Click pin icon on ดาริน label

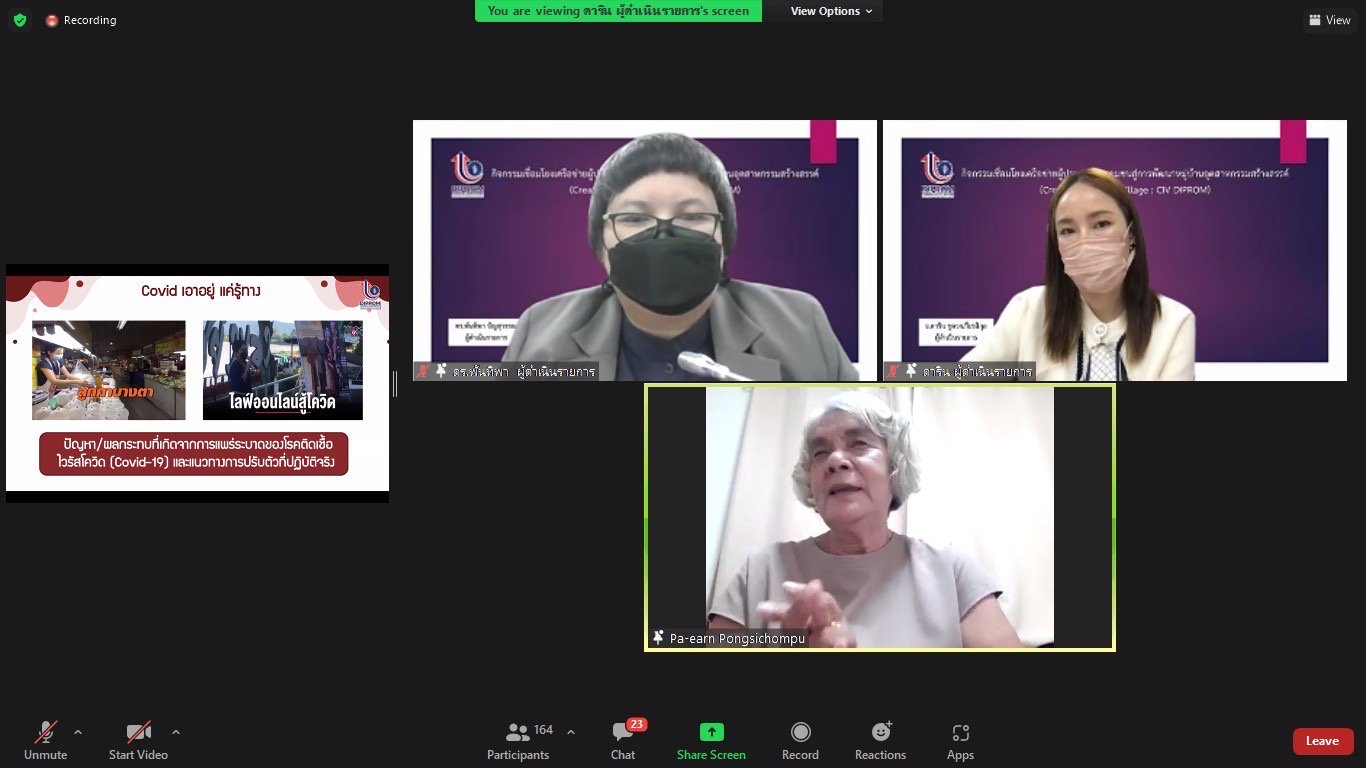click(911, 371)
